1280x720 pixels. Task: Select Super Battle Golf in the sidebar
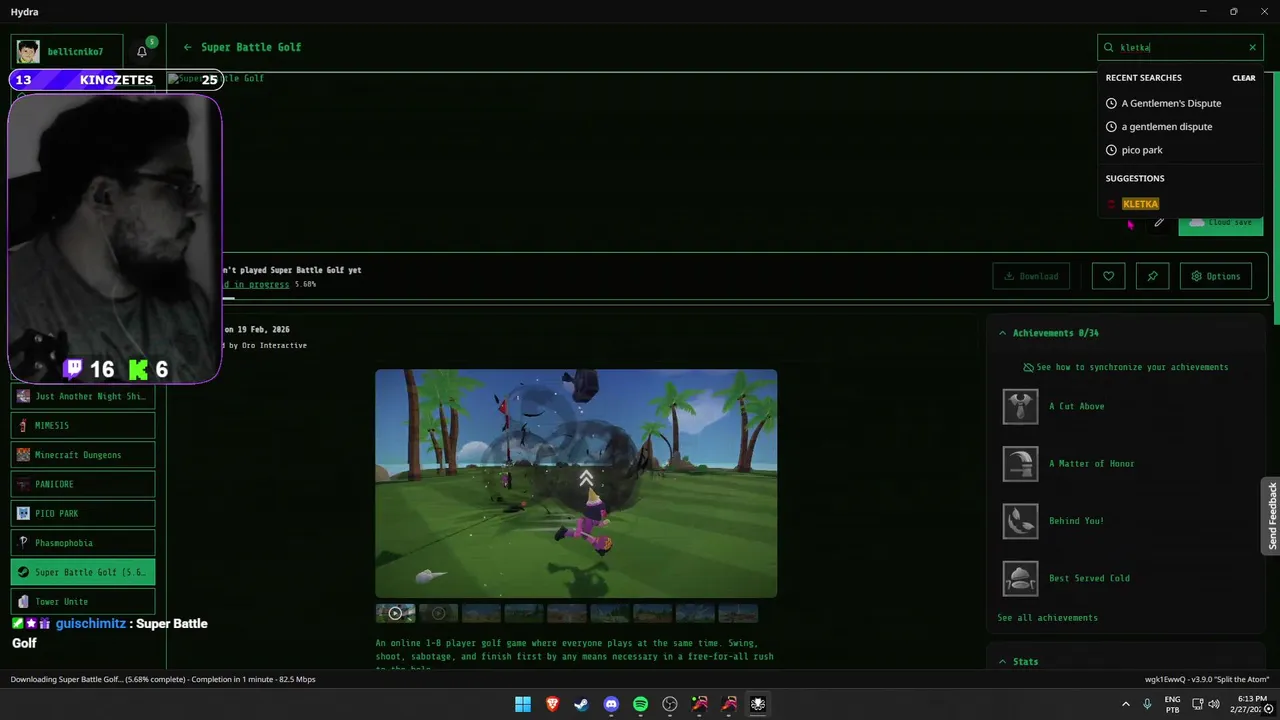[x=83, y=572]
